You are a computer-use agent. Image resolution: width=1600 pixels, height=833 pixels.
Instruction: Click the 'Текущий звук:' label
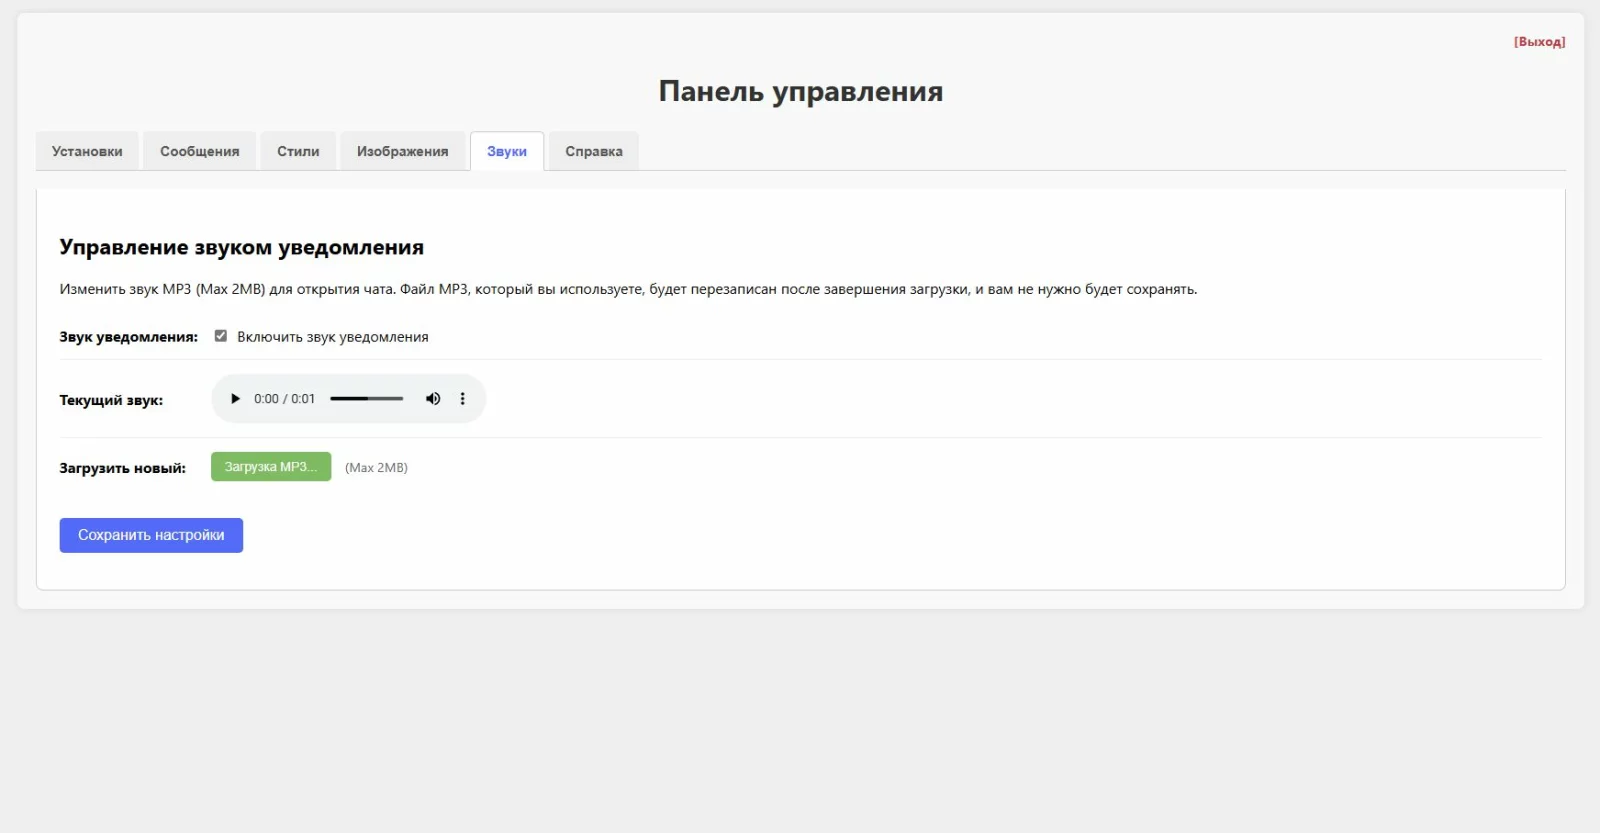[111, 400]
